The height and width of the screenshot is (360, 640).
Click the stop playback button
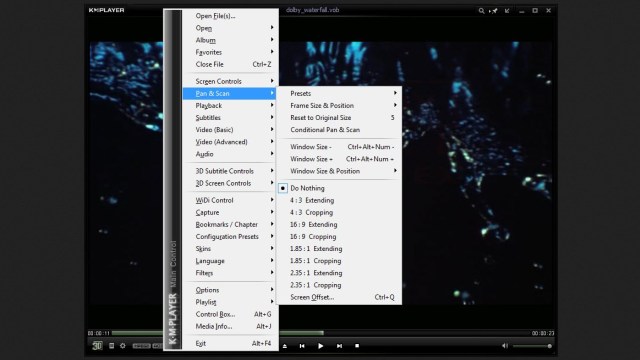(x=357, y=346)
